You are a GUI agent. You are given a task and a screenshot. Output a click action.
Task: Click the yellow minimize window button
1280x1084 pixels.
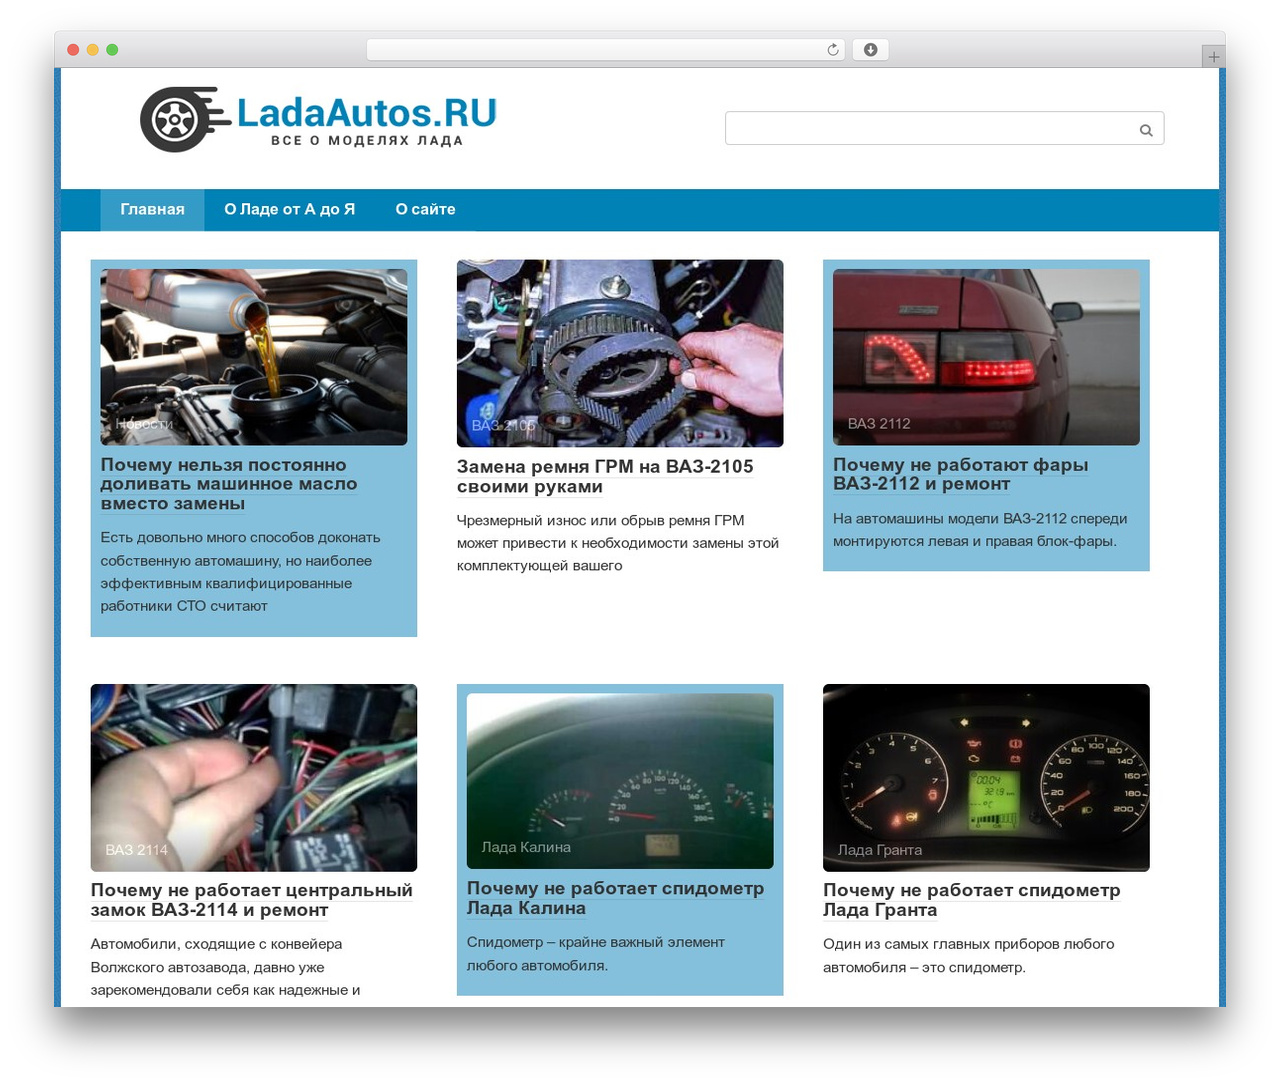93,50
